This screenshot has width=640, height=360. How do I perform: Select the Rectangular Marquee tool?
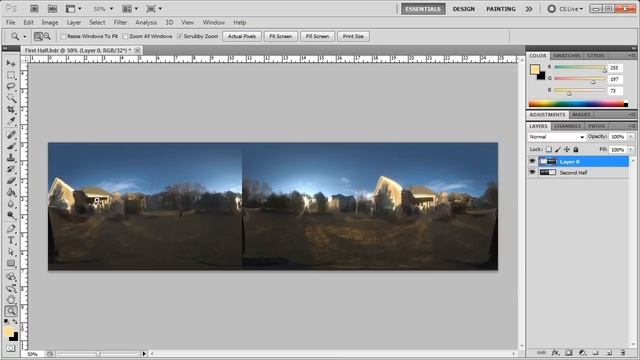point(11,75)
